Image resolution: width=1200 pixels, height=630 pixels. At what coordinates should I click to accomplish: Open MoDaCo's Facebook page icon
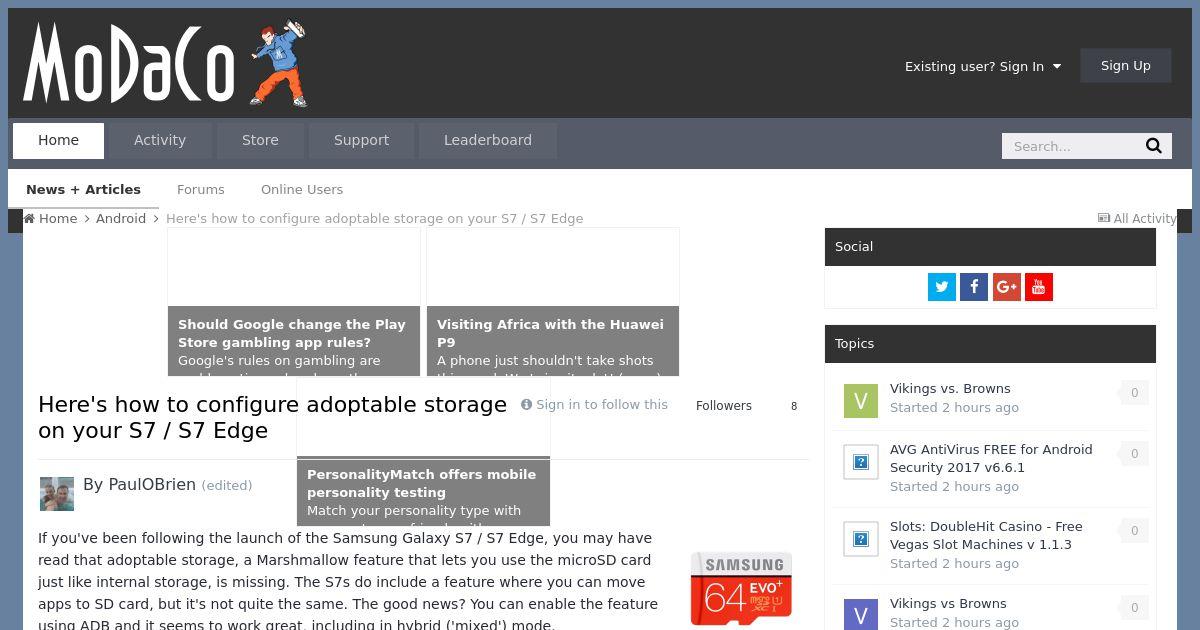[974, 287]
